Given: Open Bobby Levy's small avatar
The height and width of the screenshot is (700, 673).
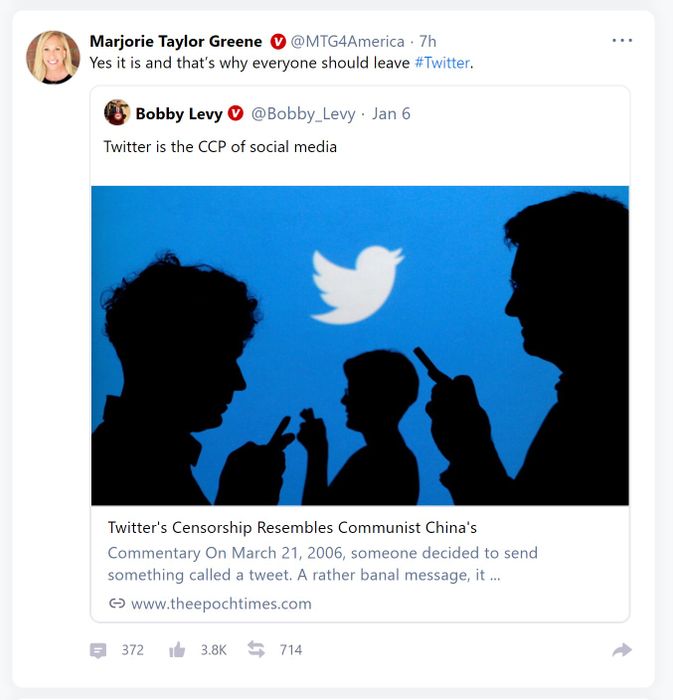Looking at the screenshot, I should tap(117, 113).
